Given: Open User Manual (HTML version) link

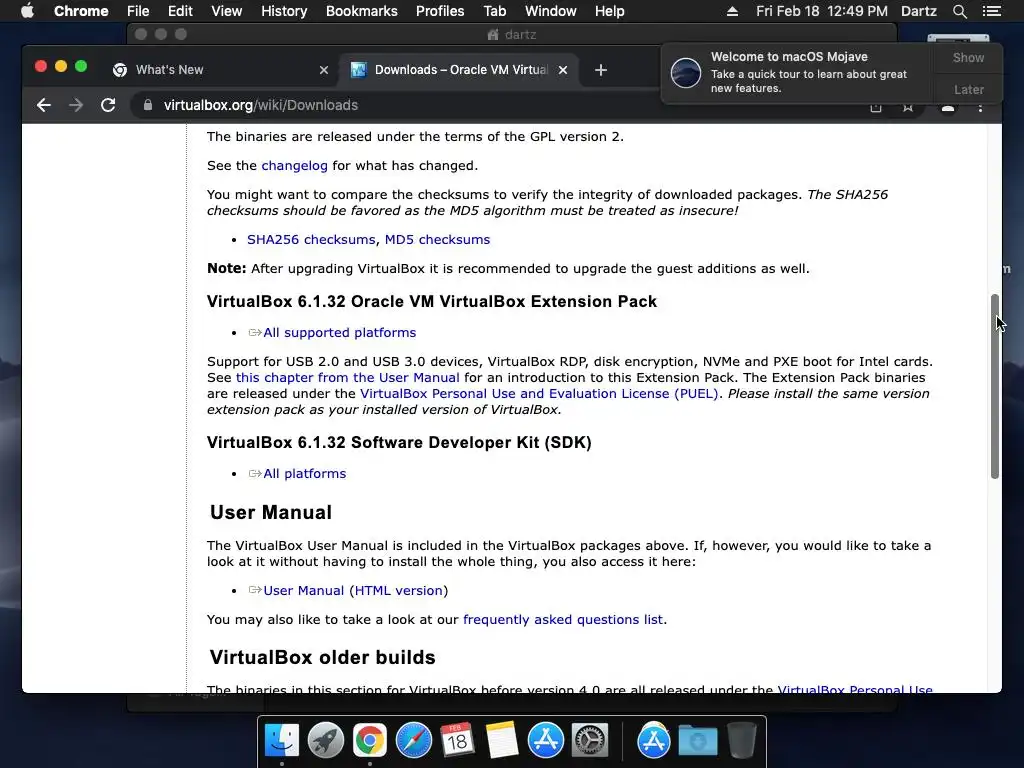Looking at the screenshot, I should [x=356, y=590].
